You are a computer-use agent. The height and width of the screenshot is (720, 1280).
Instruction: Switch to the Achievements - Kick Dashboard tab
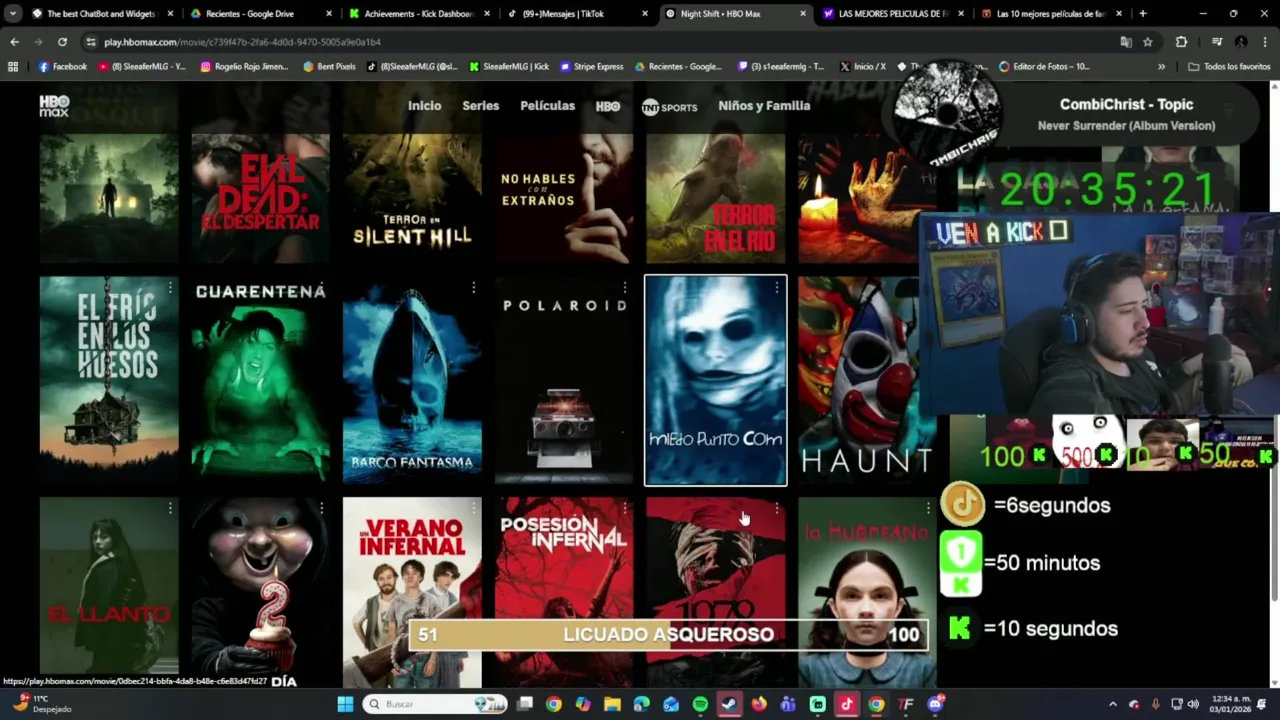click(418, 14)
